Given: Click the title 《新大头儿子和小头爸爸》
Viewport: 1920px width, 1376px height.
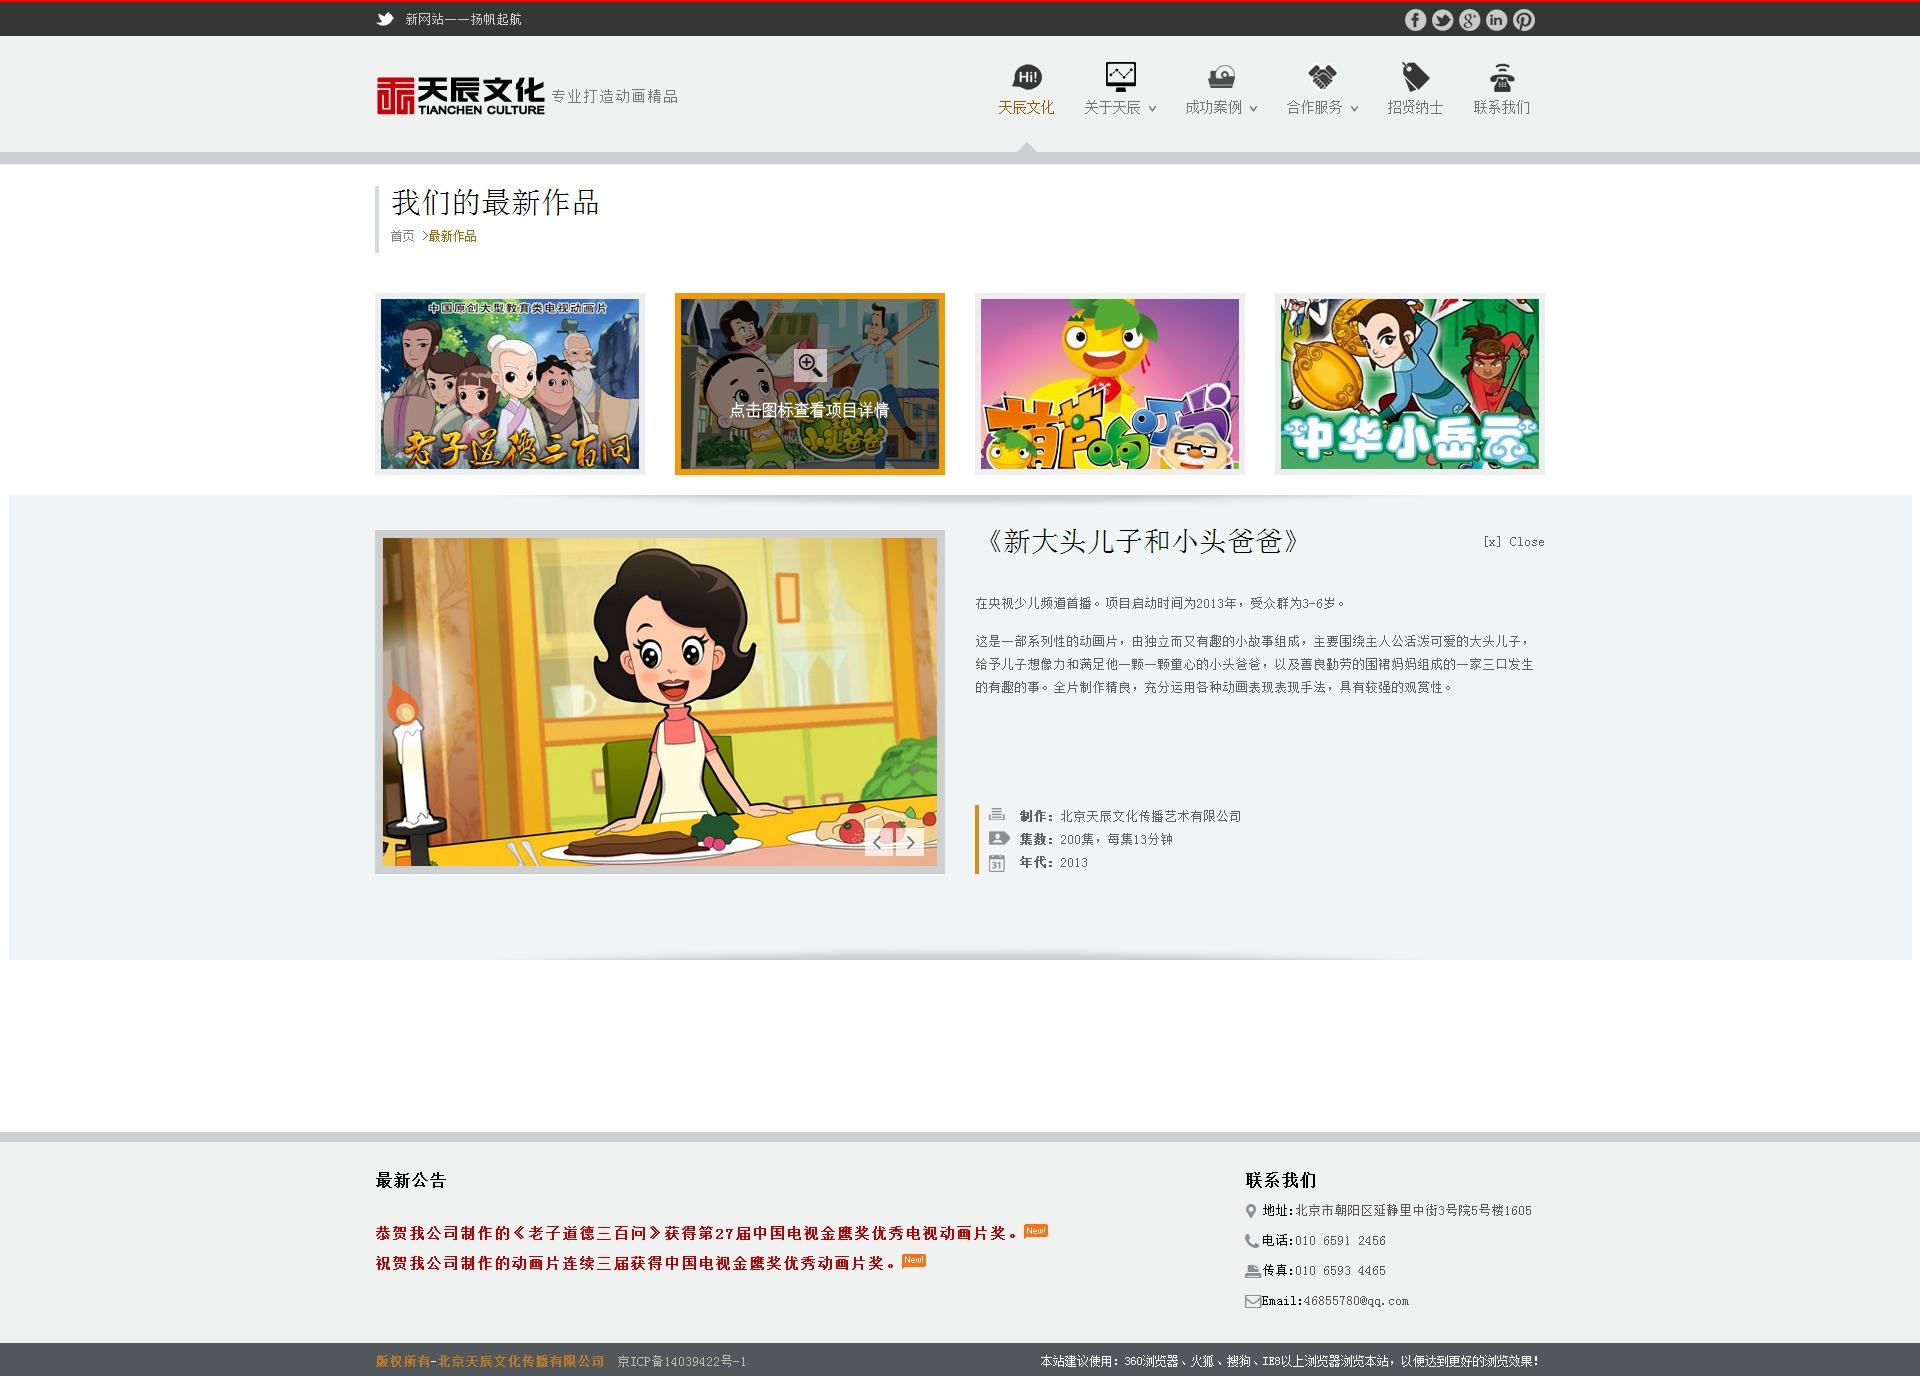Looking at the screenshot, I should 1141,542.
